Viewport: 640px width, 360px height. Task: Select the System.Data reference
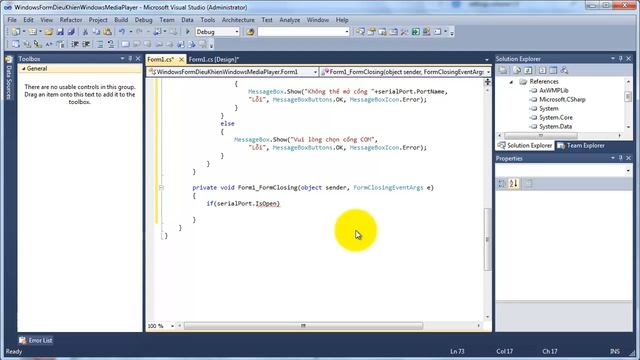556,127
